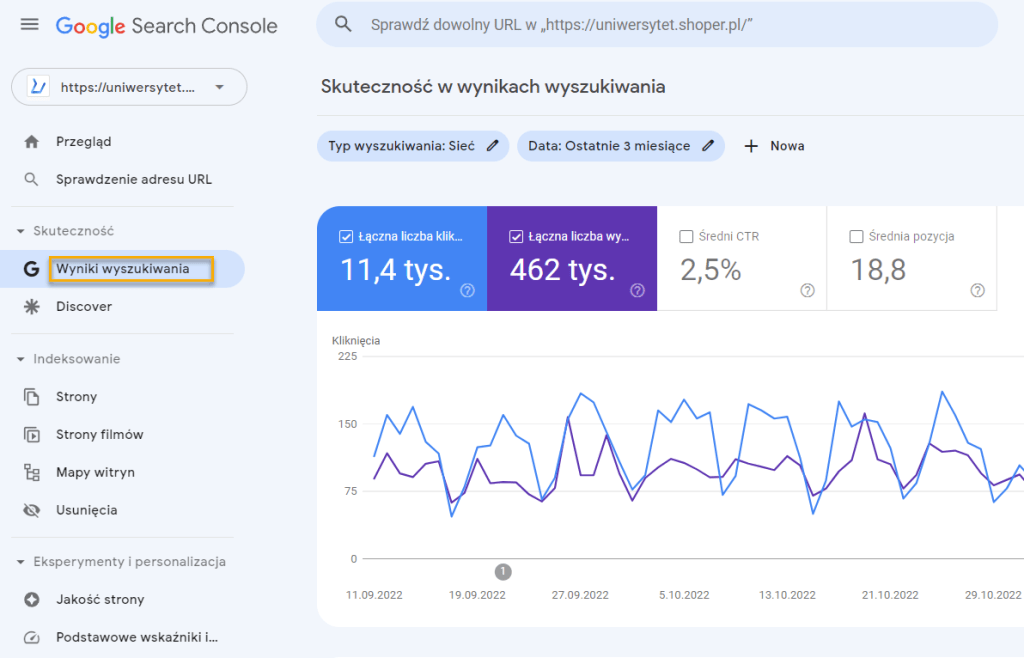This screenshot has width=1024, height=658.
Task: Edit the Data: Ostatnie 3 miesiące filter
Action: [620, 146]
